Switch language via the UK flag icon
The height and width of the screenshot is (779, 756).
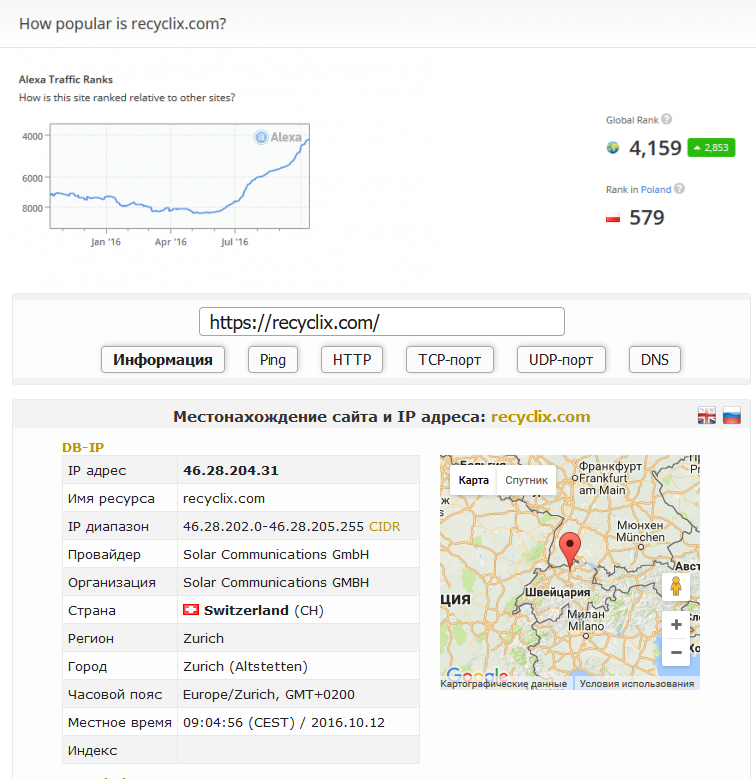(x=707, y=415)
